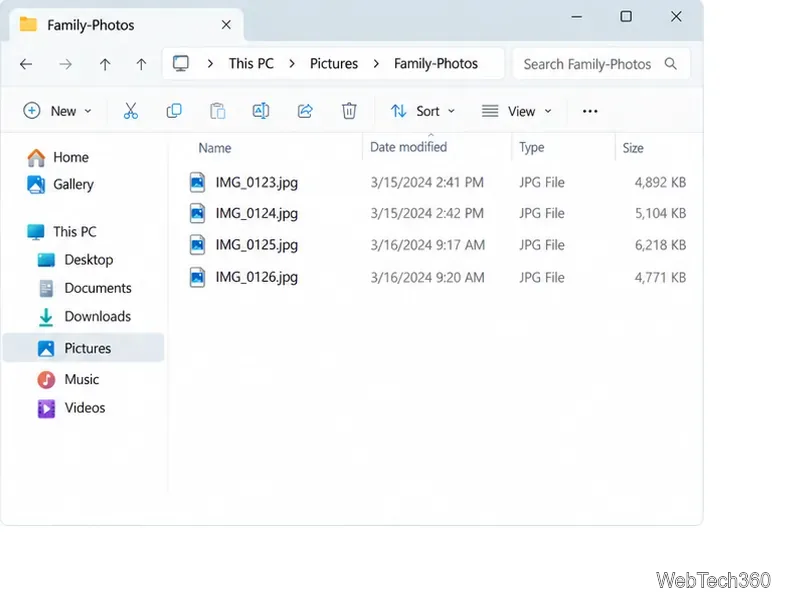Sort by Date modified column header
Viewport: 788px width, 608px height.
coord(409,147)
